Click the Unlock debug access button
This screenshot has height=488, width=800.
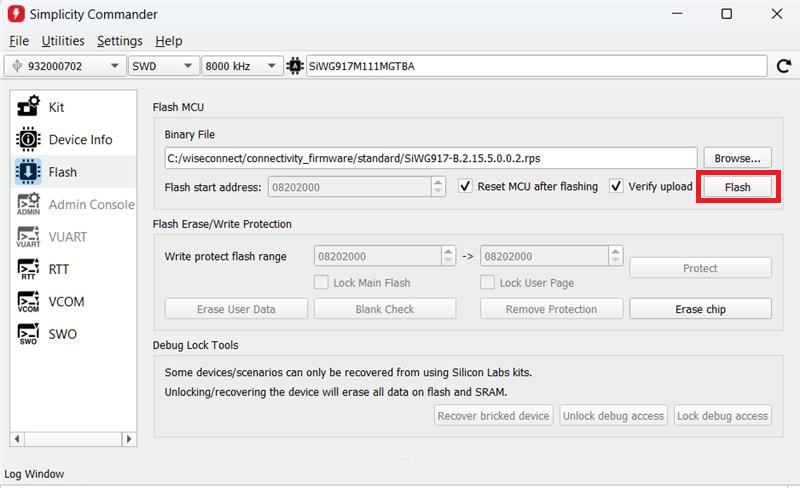tap(613, 416)
